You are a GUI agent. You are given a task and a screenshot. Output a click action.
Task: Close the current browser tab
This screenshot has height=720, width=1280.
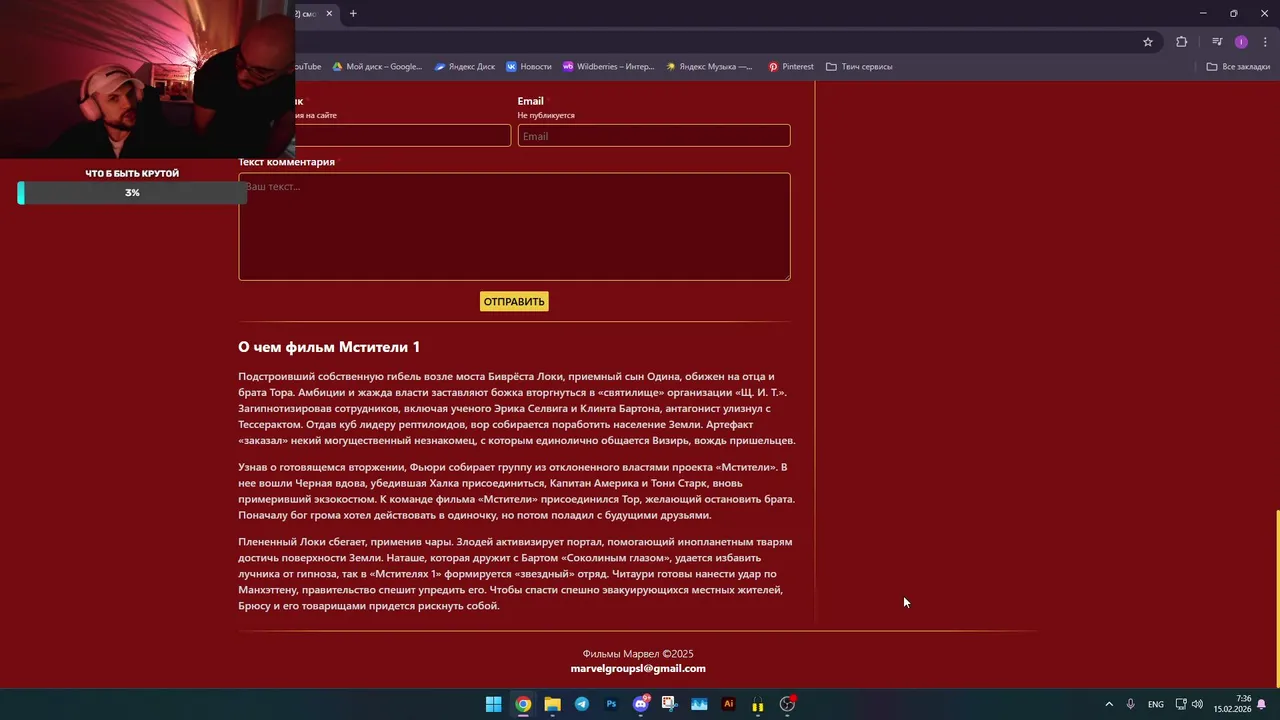329,14
